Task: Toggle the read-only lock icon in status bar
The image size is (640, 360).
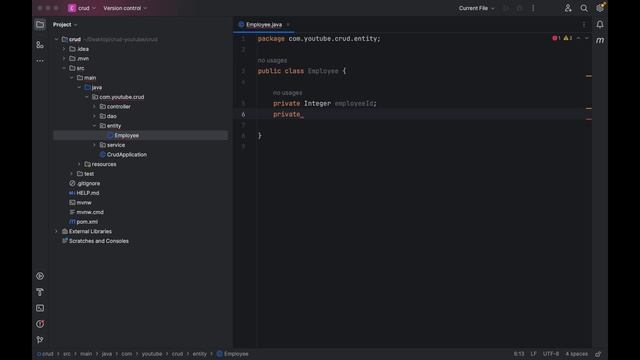Action: (x=598, y=354)
